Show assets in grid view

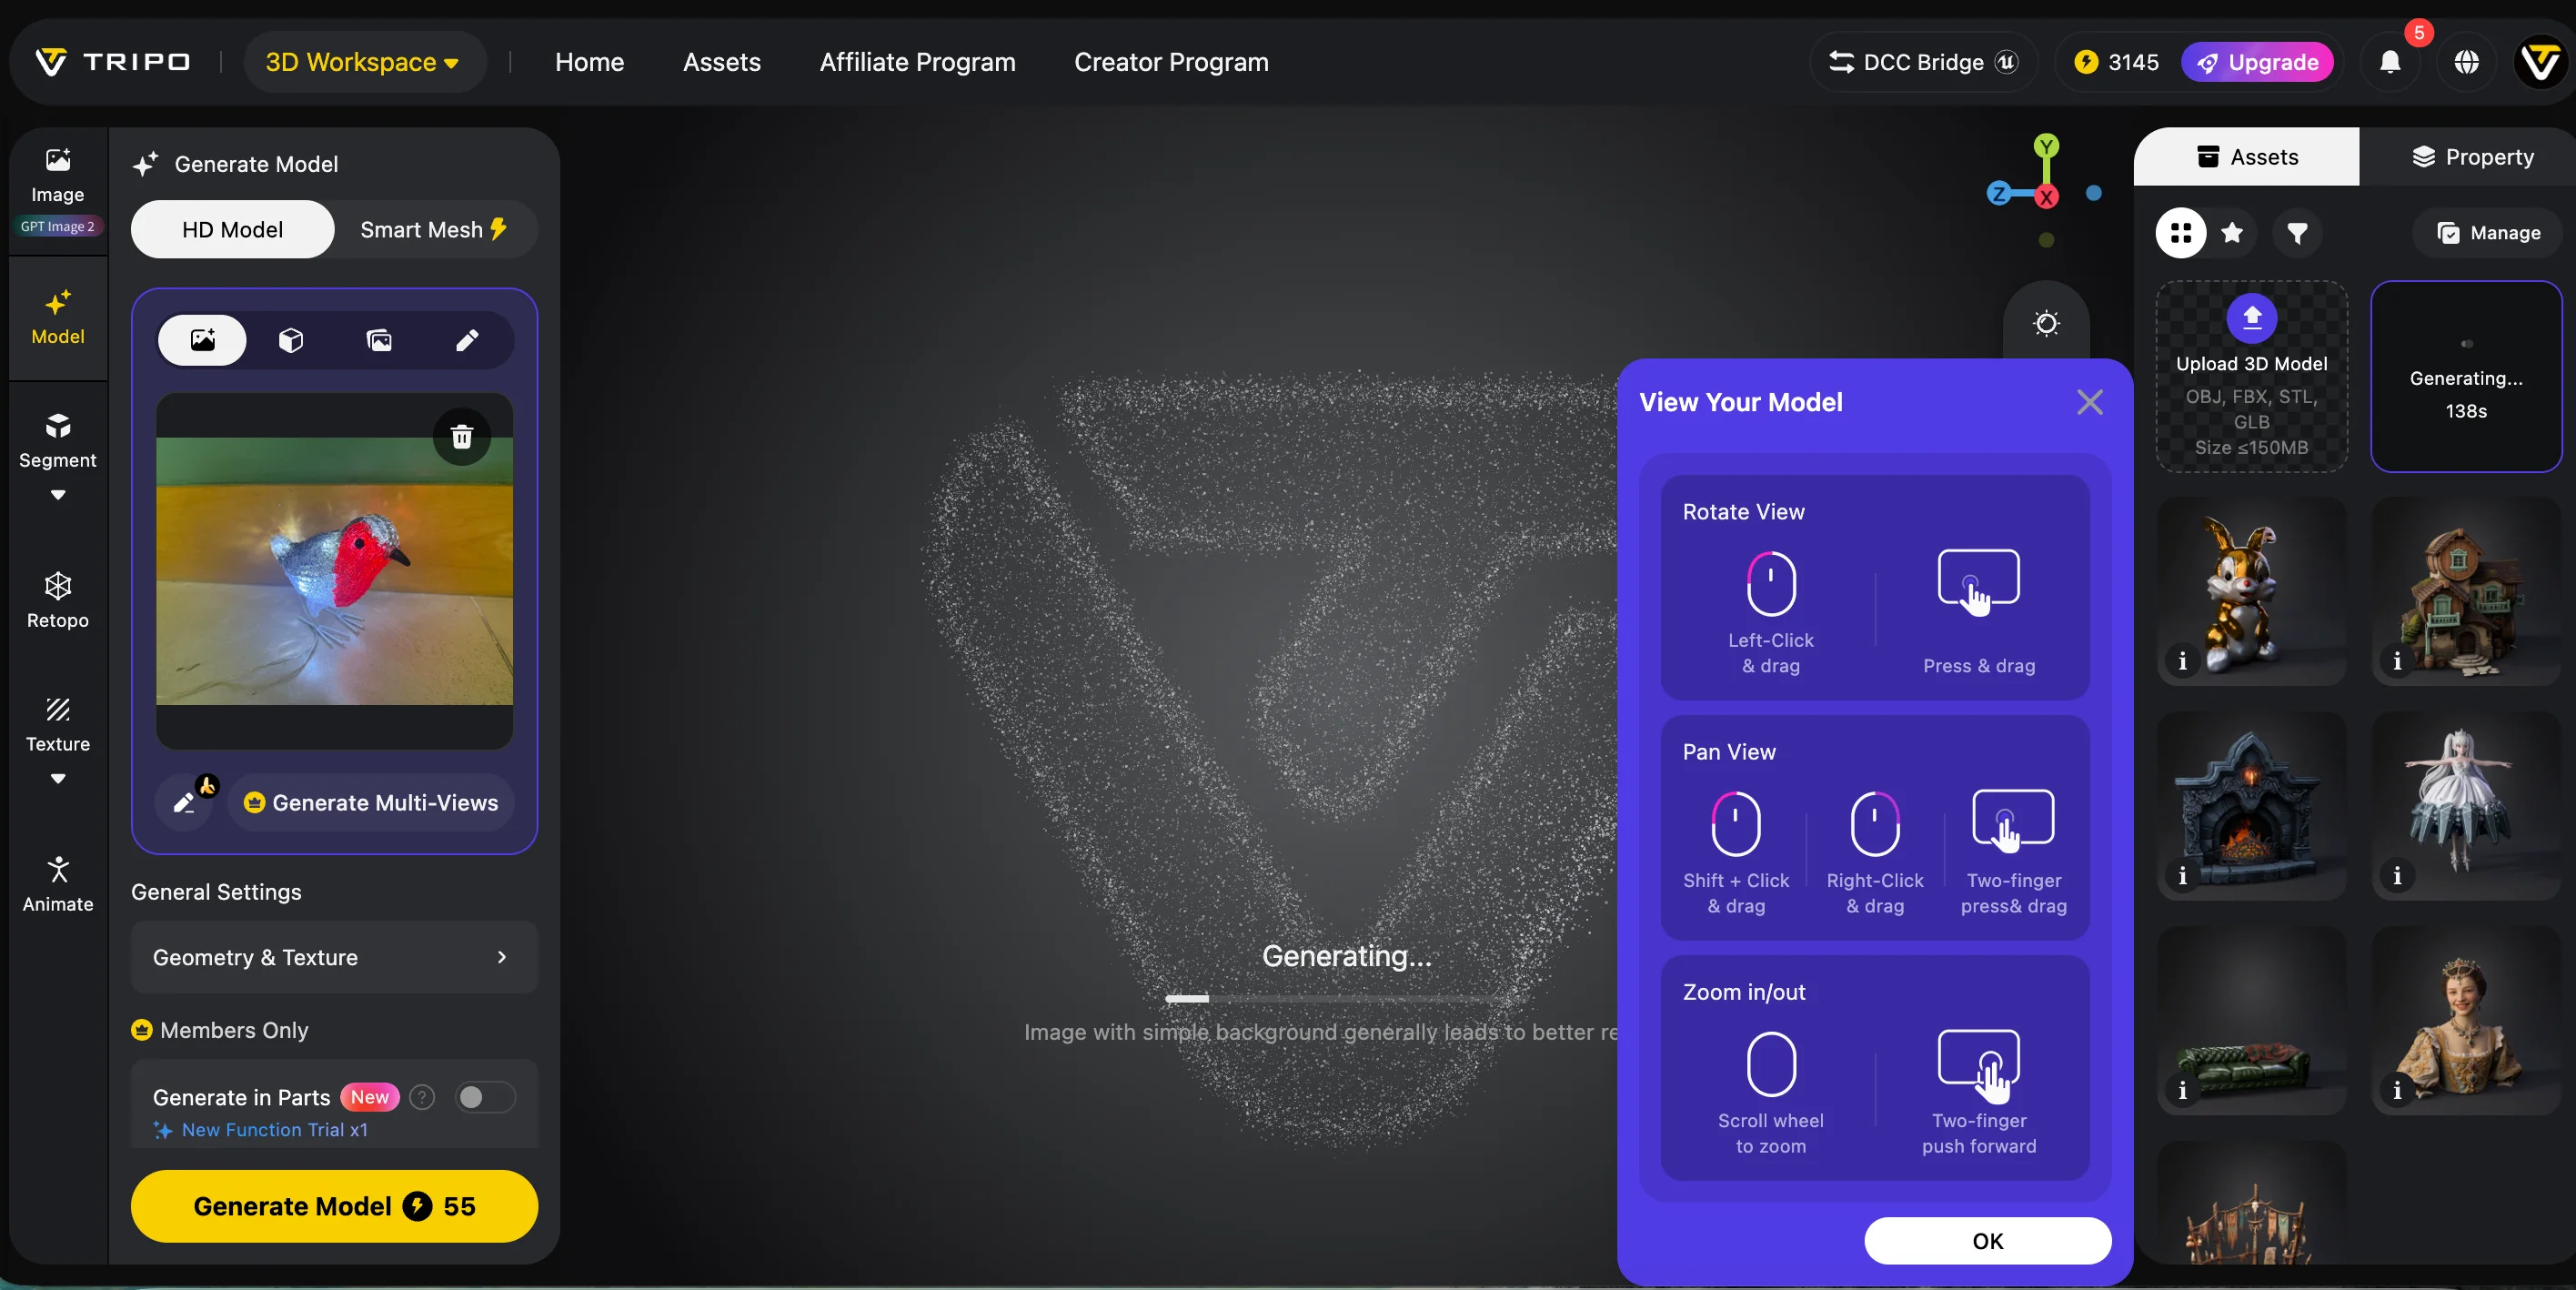[x=2181, y=233]
